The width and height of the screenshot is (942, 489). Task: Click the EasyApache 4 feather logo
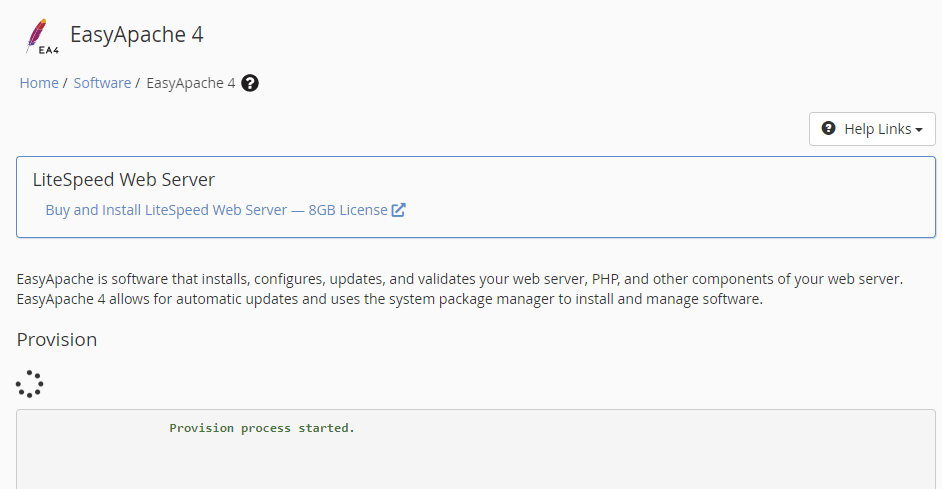(42, 36)
